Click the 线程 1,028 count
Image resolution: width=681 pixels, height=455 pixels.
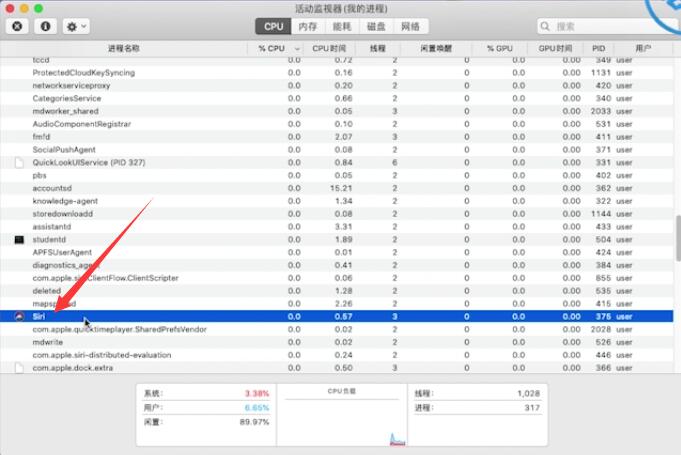coord(529,393)
